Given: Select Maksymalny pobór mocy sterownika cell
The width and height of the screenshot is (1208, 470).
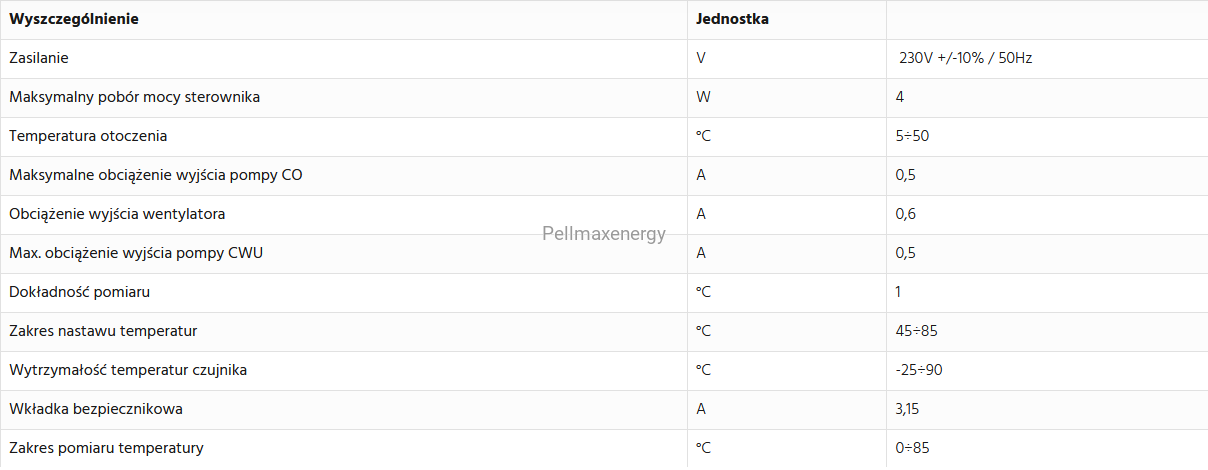Looking at the screenshot, I should pyautogui.click(x=135, y=97).
